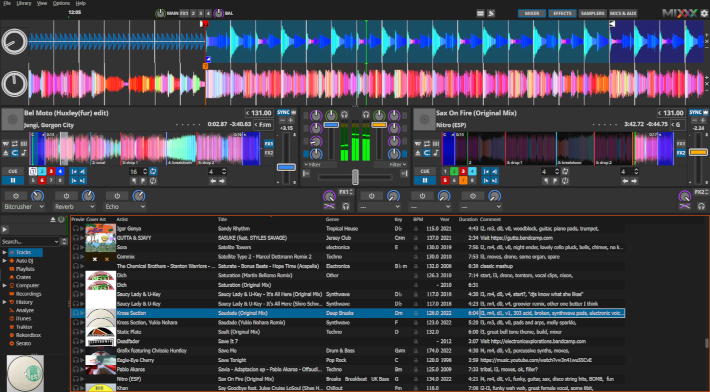Open the Echo effect dropdown
Screen dimensions: 710x392
tap(125, 206)
